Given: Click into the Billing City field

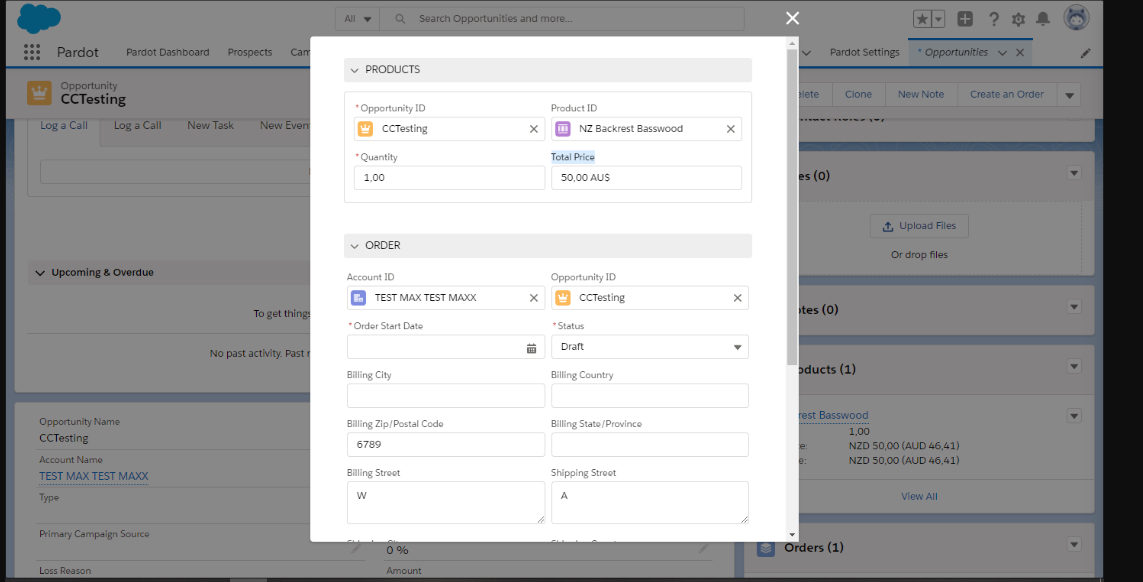Looking at the screenshot, I should click(446, 396).
